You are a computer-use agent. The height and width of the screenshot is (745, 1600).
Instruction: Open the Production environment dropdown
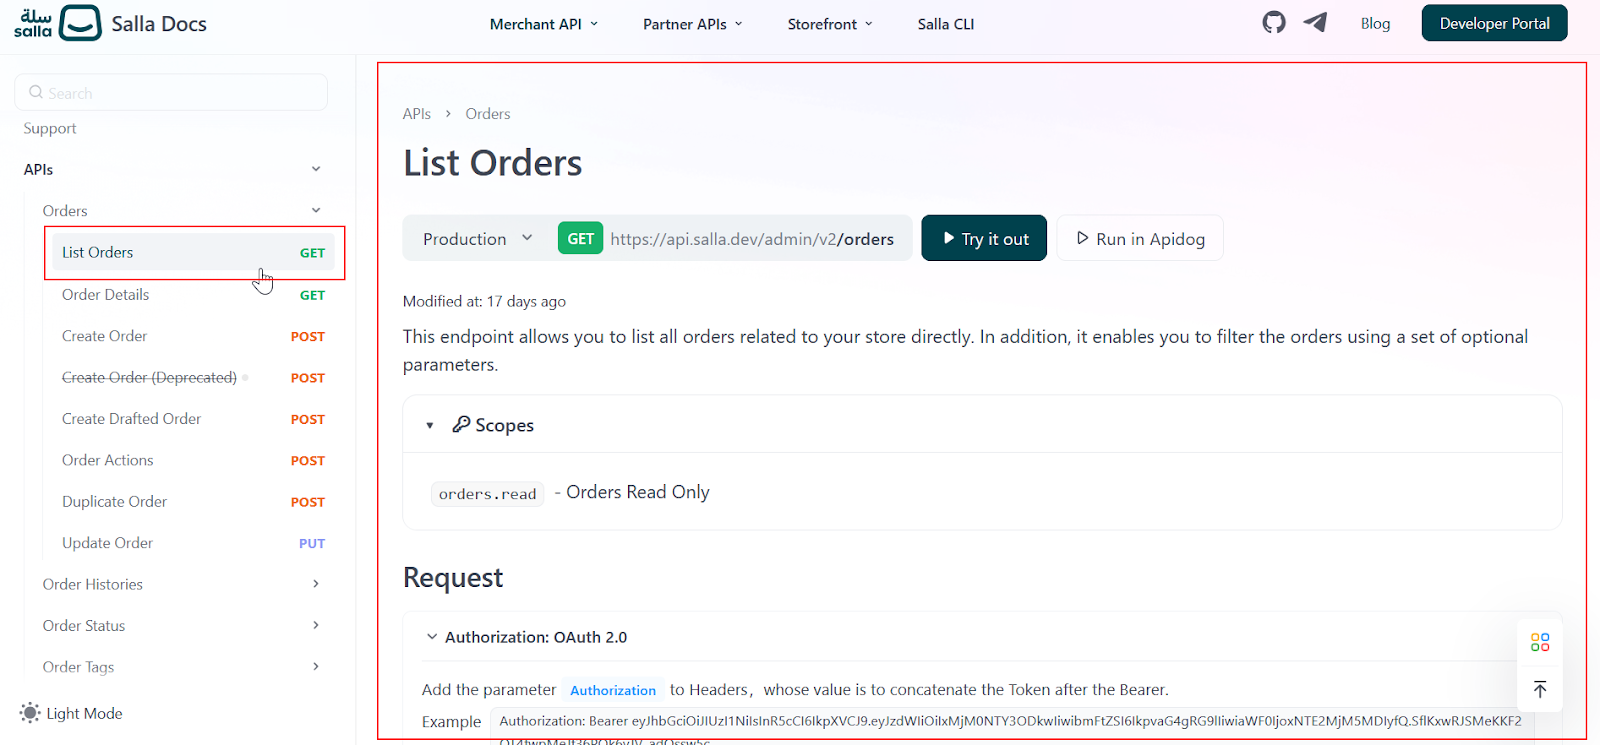point(477,239)
